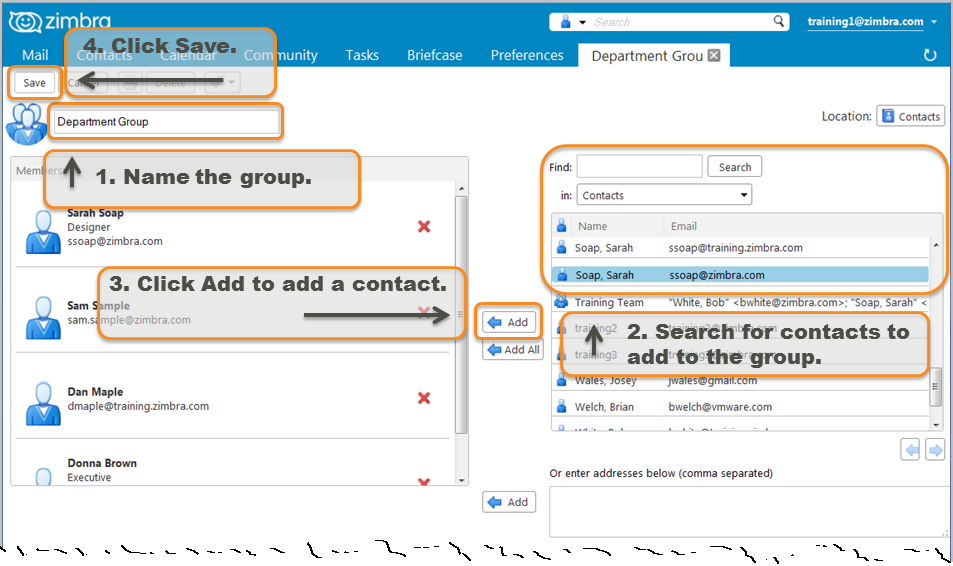Open the 'in: Contacts' dropdown

coord(664,195)
